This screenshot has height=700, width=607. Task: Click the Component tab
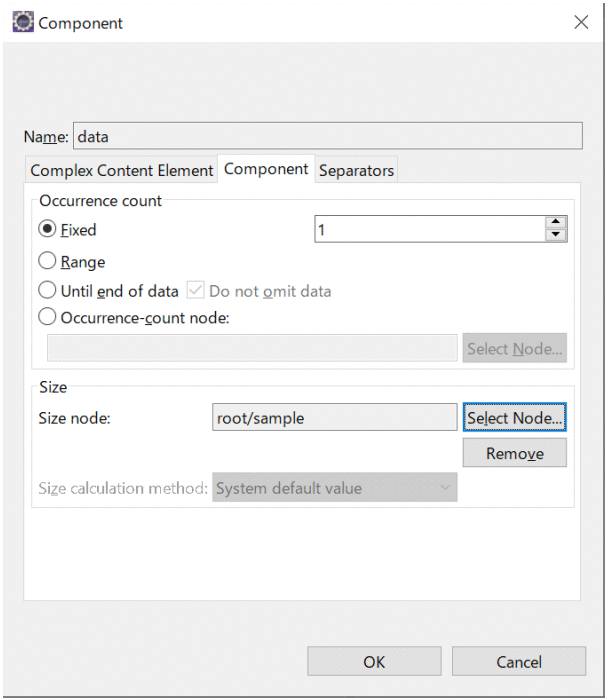tap(266, 169)
